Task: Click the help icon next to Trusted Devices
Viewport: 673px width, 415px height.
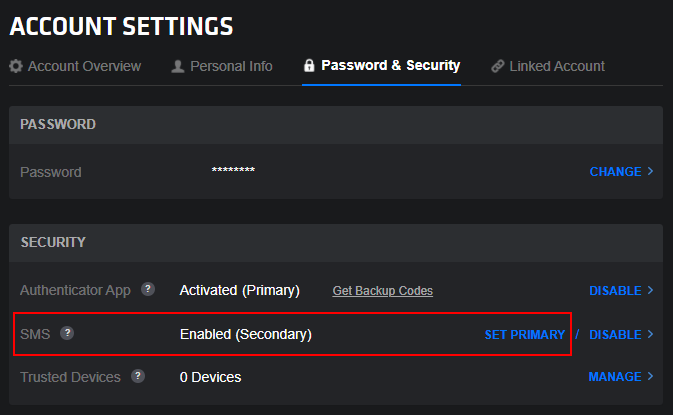Action: point(138,376)
